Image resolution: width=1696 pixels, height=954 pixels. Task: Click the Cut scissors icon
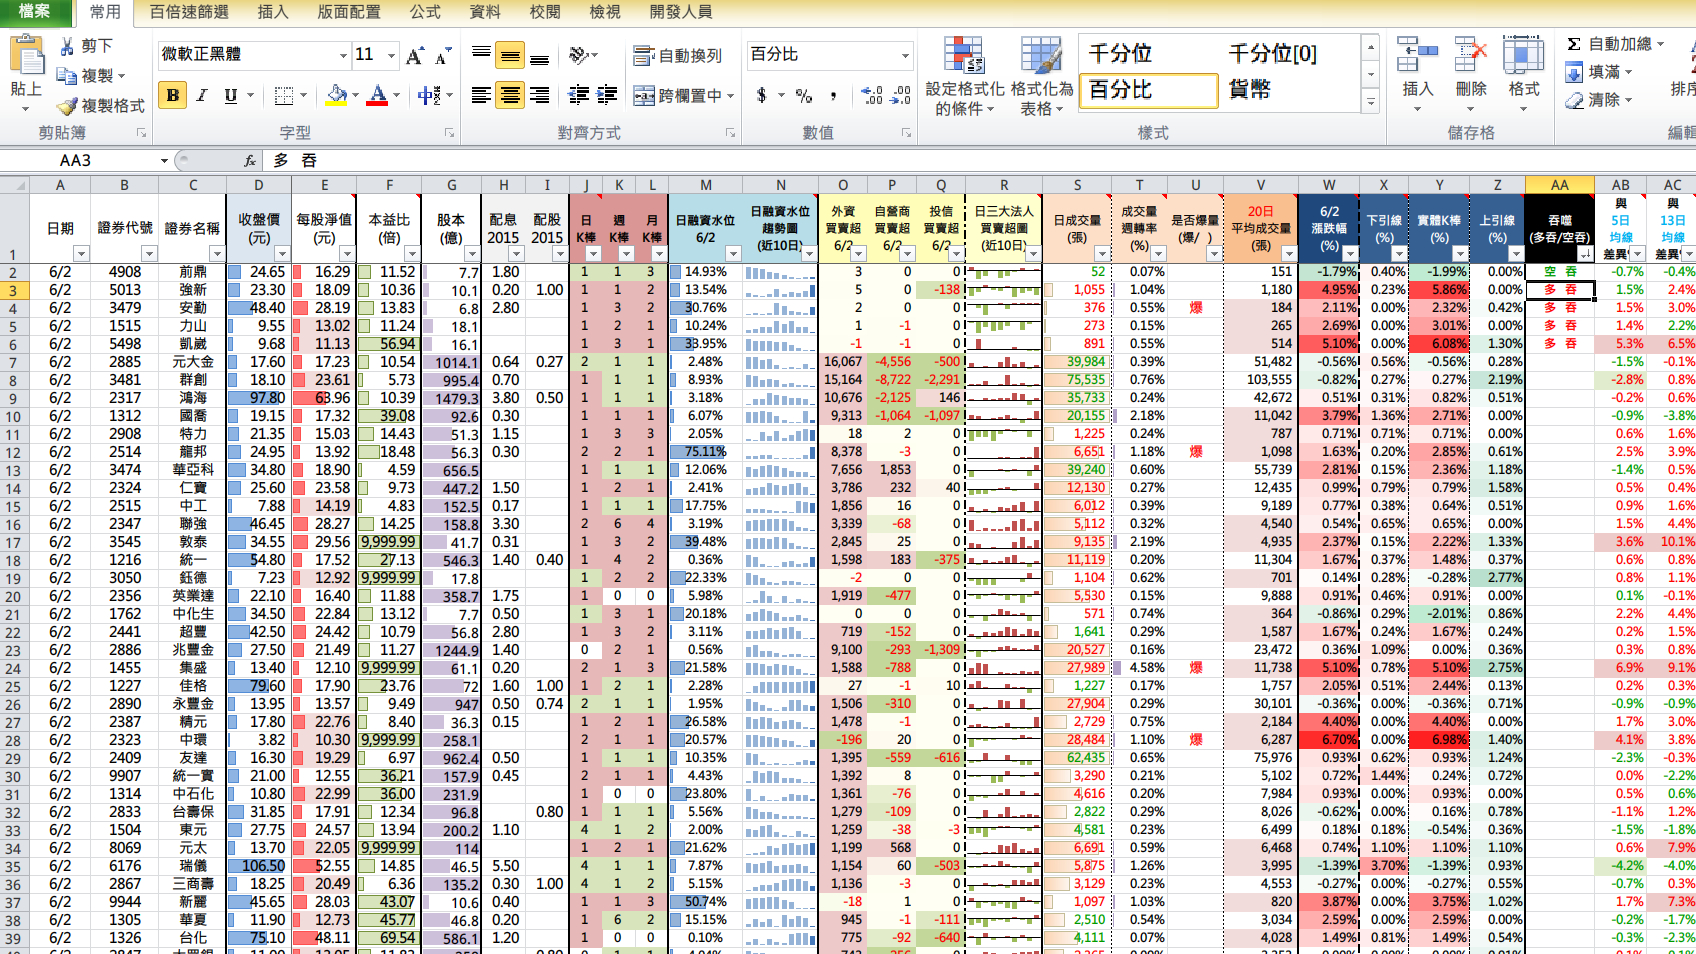click(67, 46)
